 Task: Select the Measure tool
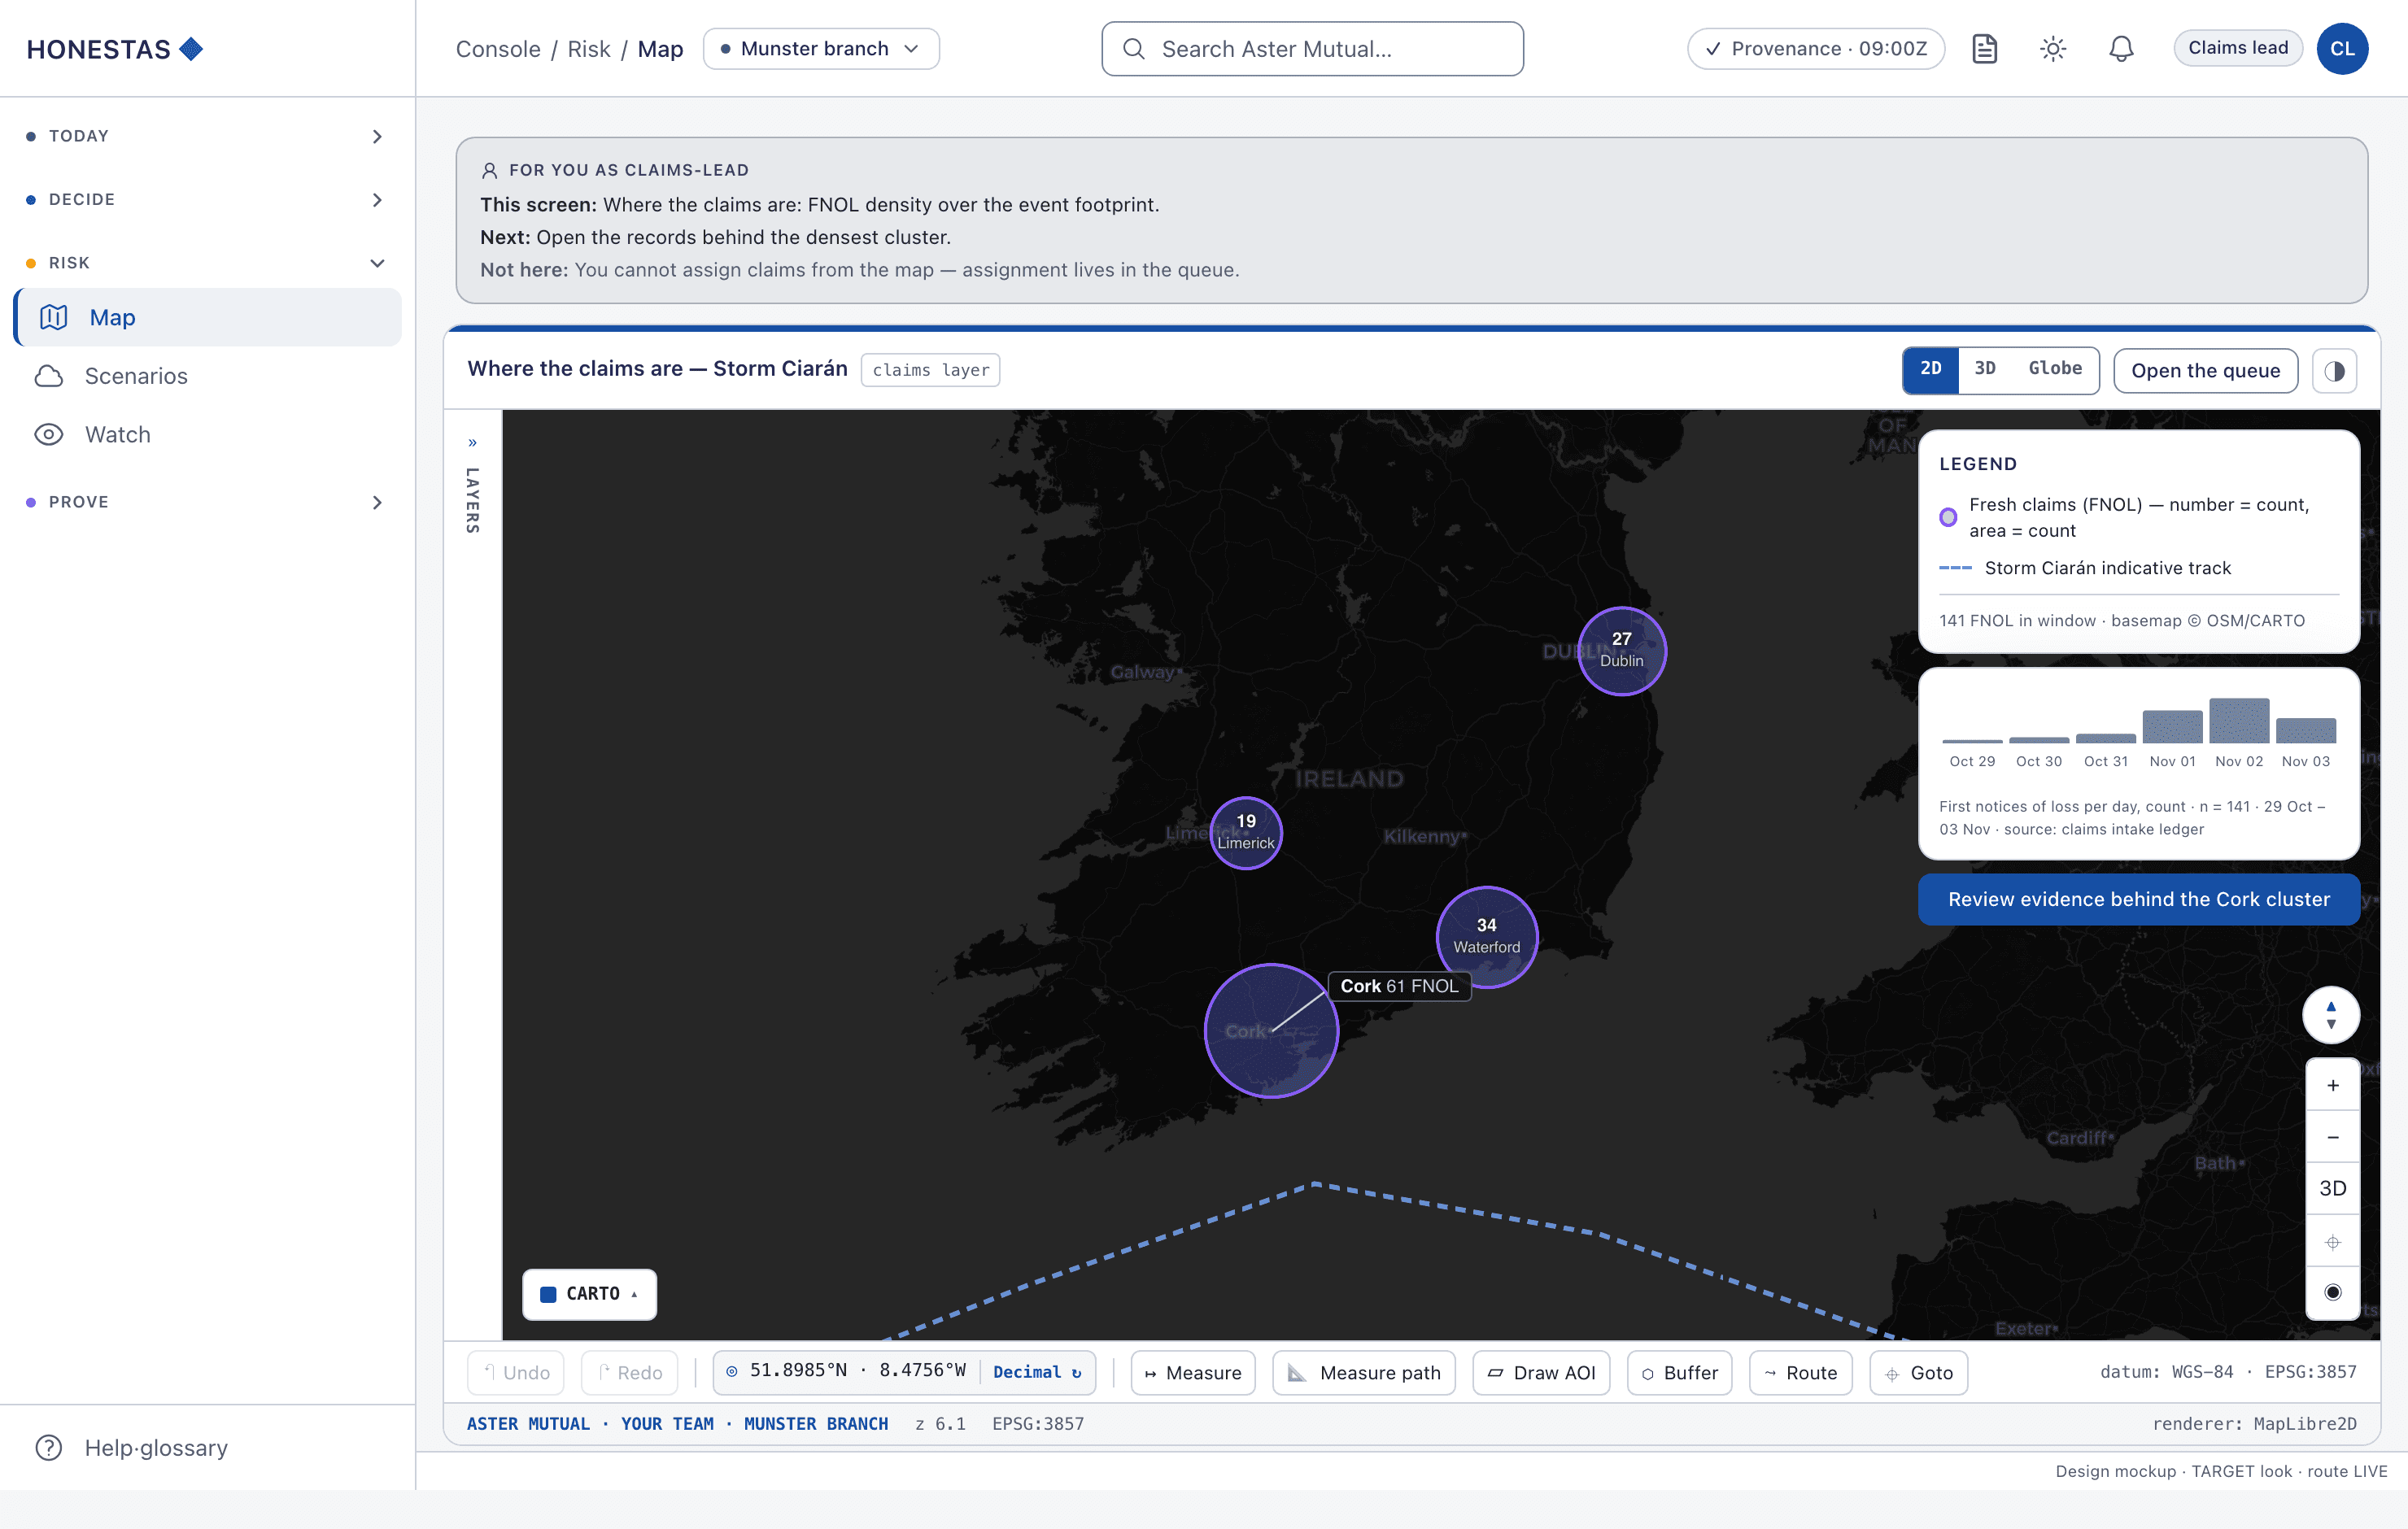point(1193,1373)
